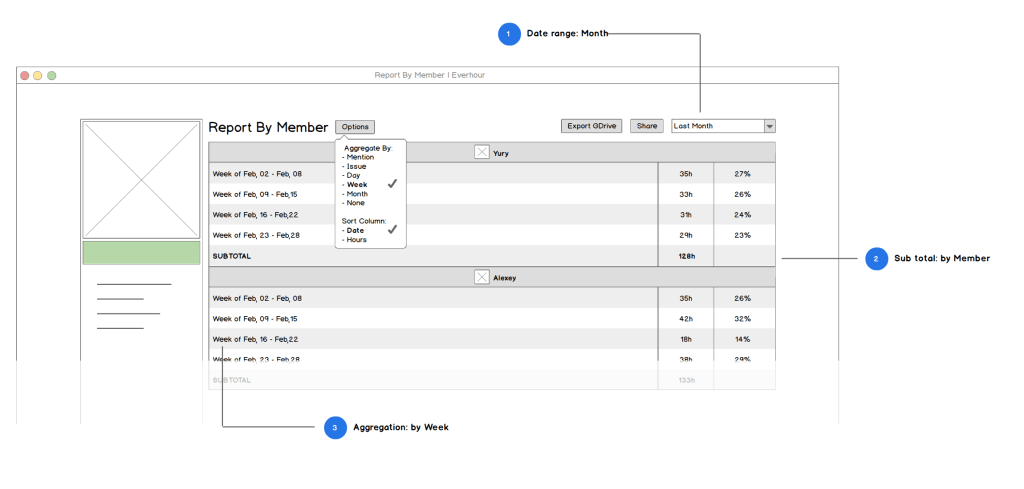Click the blue annotation marker 1

coord(509,34)
